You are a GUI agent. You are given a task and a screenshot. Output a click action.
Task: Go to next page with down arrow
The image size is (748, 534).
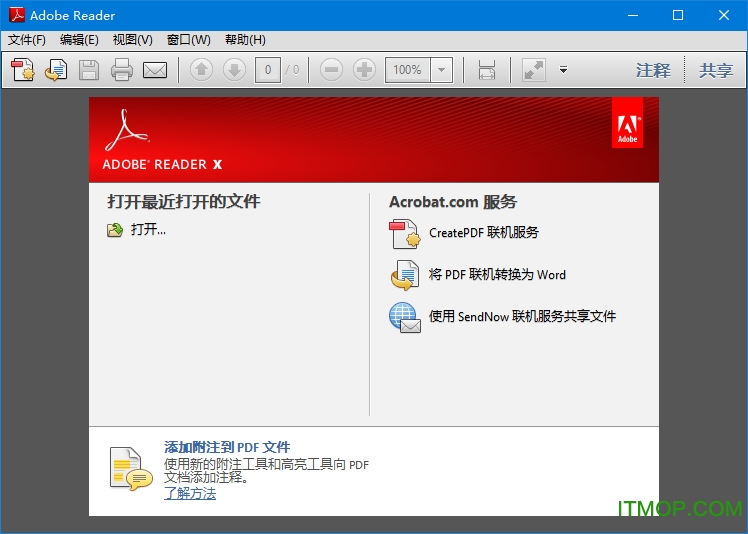[x=234, y=70]
